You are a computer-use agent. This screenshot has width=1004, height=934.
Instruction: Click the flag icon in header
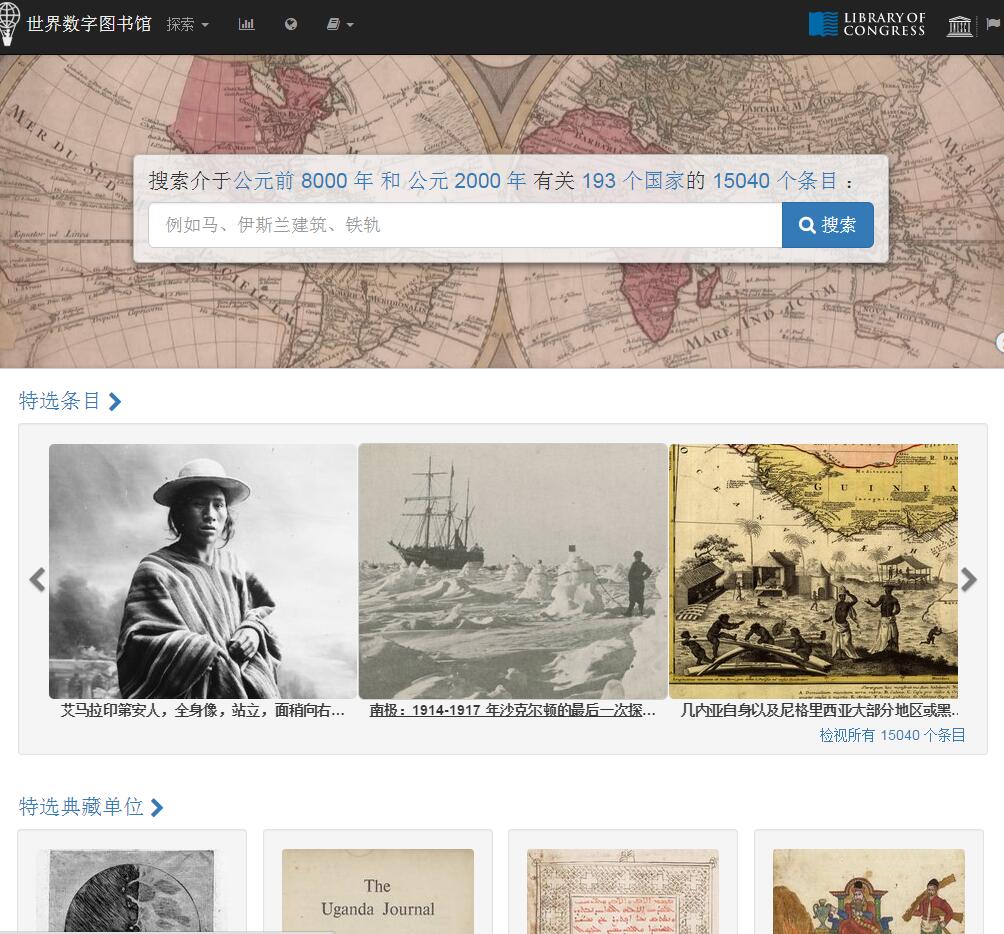click(993, 24)
